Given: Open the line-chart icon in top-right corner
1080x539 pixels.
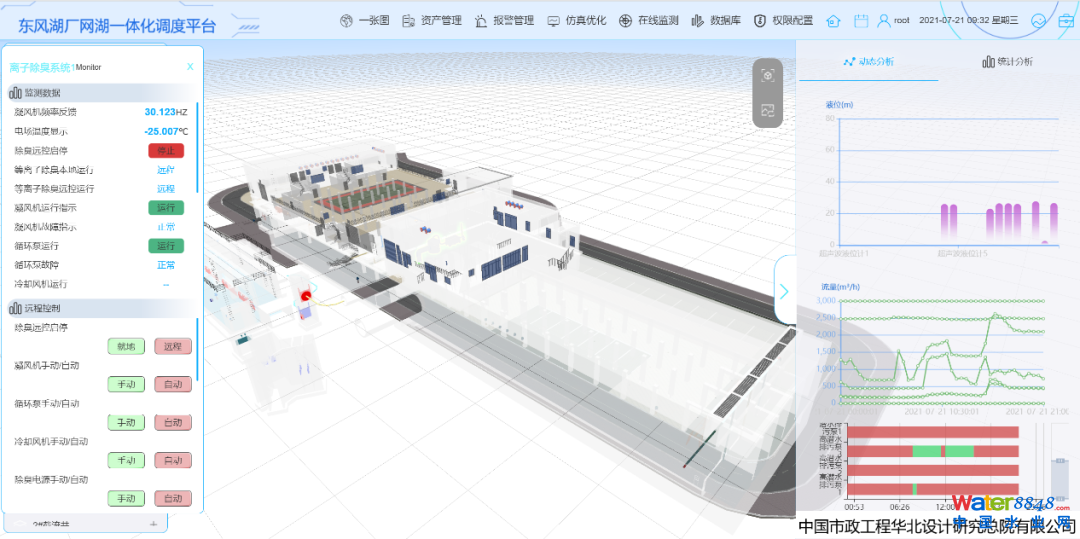Looking at the screenshot, I should pyautogui.click(x=1039, y=20).
